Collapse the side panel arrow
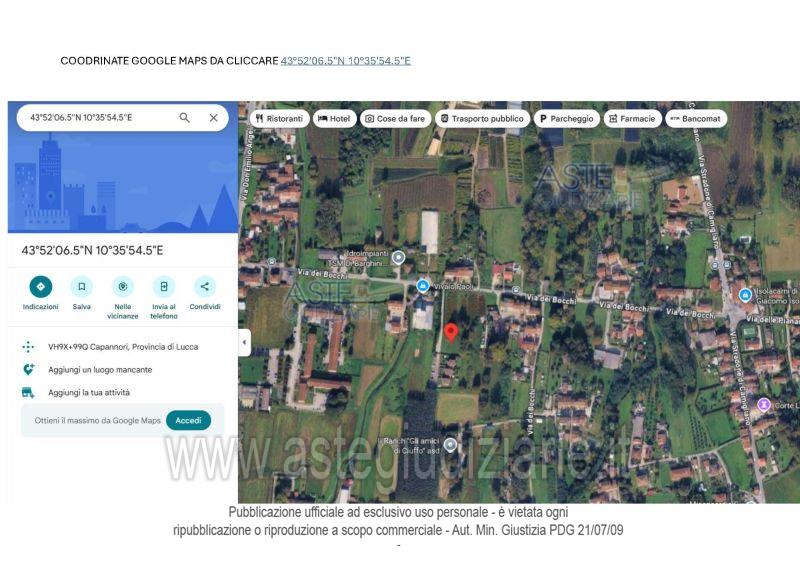The width and height of the screenshot is (800, 566). point(244,342)
